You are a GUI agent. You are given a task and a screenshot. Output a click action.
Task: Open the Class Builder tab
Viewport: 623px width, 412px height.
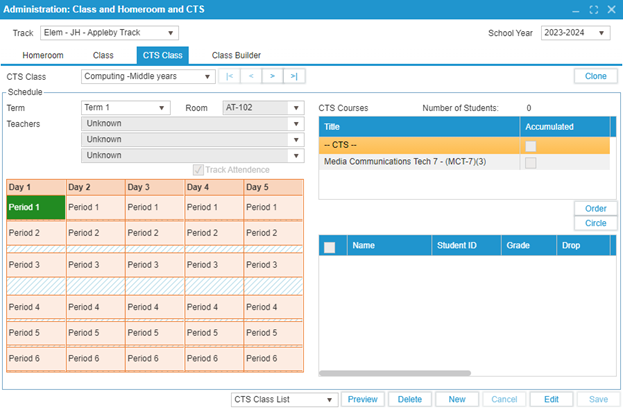(x=237, y=55)
